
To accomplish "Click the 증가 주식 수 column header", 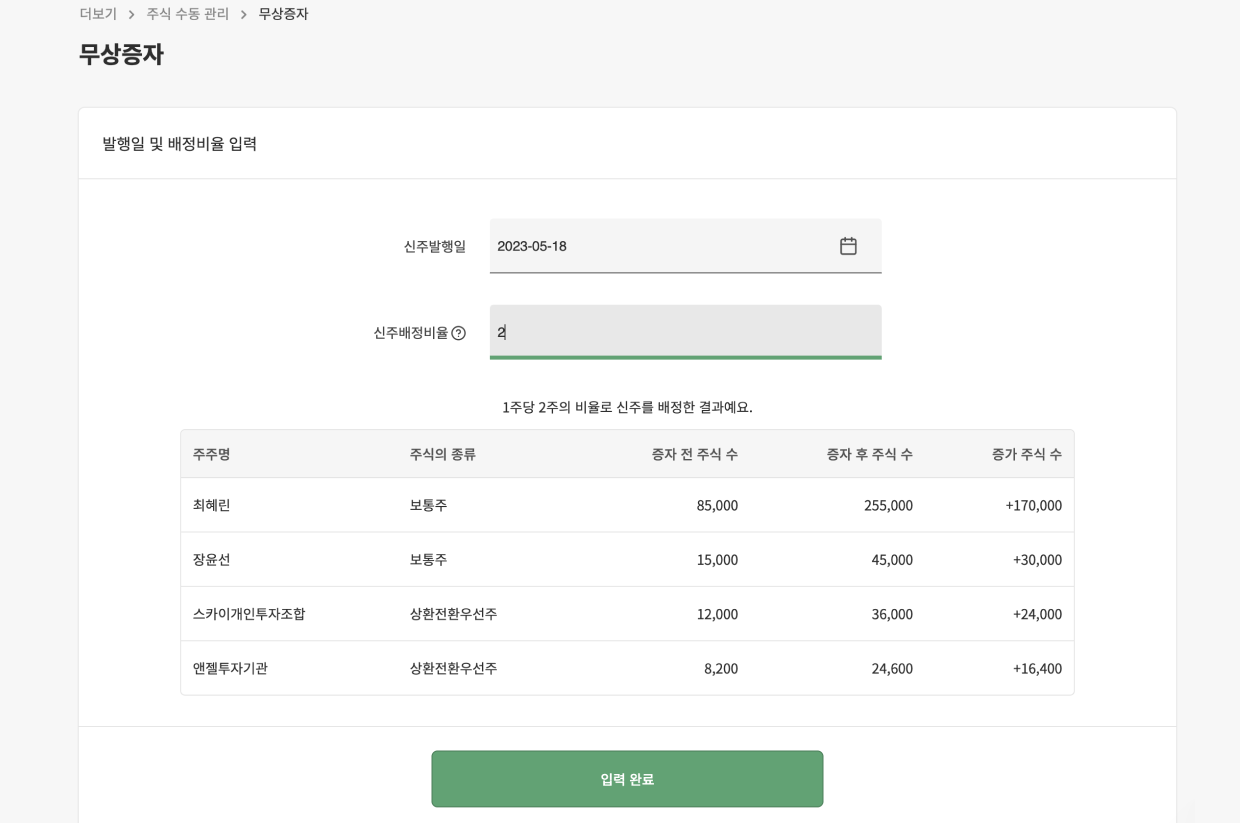I will pos(1026,454).
